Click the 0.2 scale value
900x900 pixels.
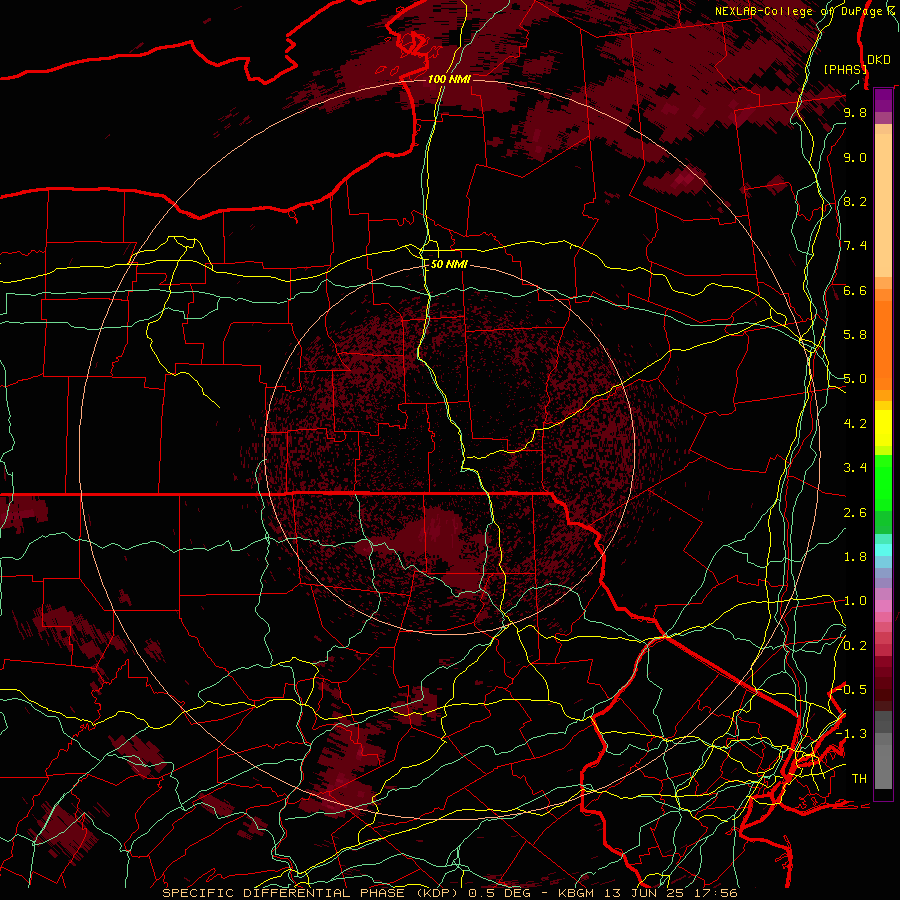855,646
